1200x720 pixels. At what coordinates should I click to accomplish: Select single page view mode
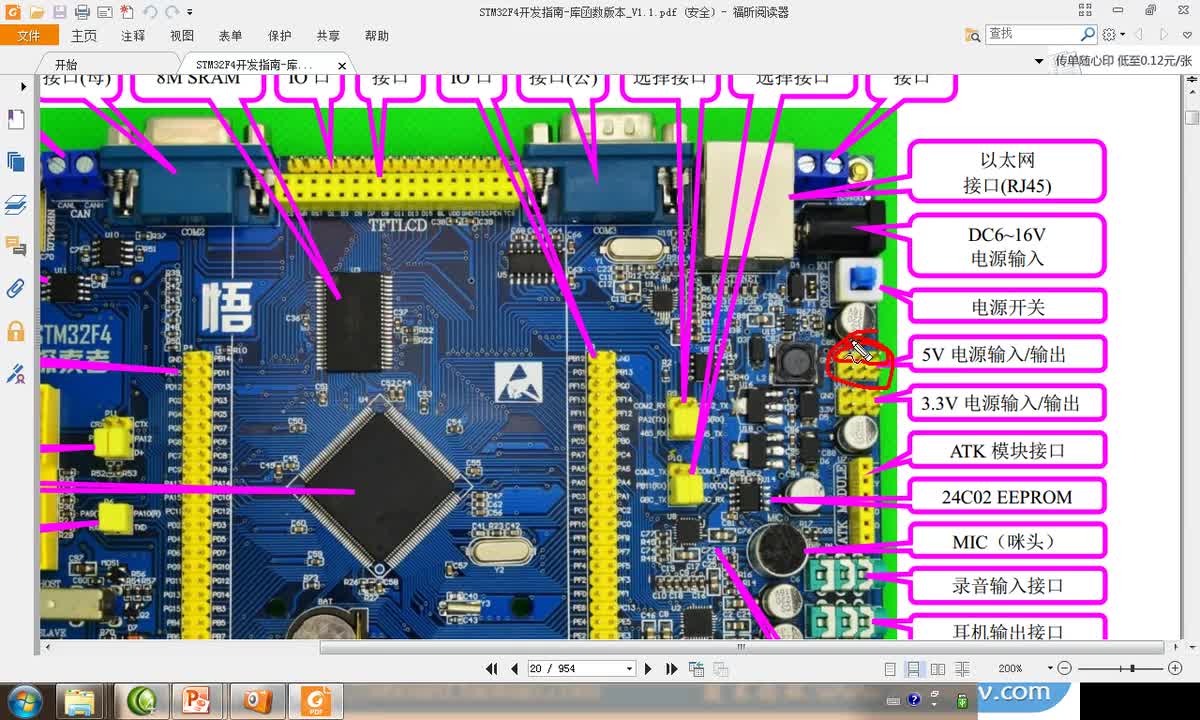(891, 669)
